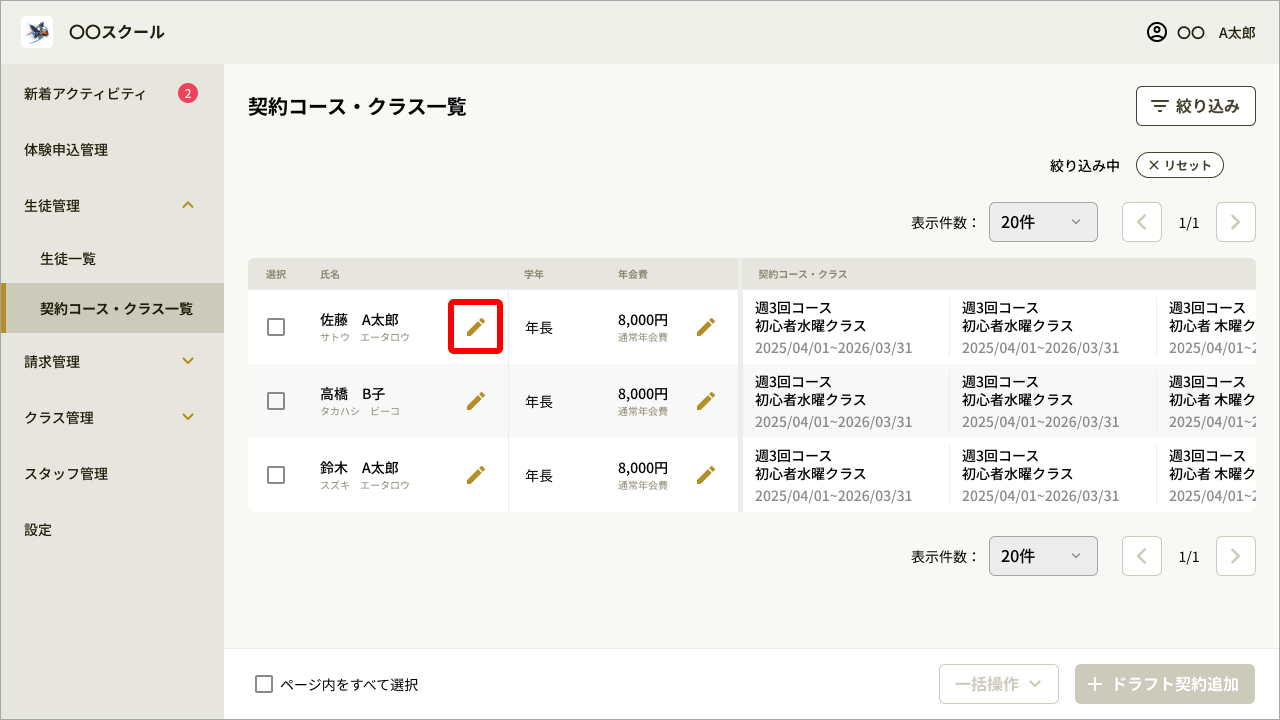The width and height of the screenshot is (1280, 720).
Task: Click the next page arrow in pagination
Action: (1235, 221)
